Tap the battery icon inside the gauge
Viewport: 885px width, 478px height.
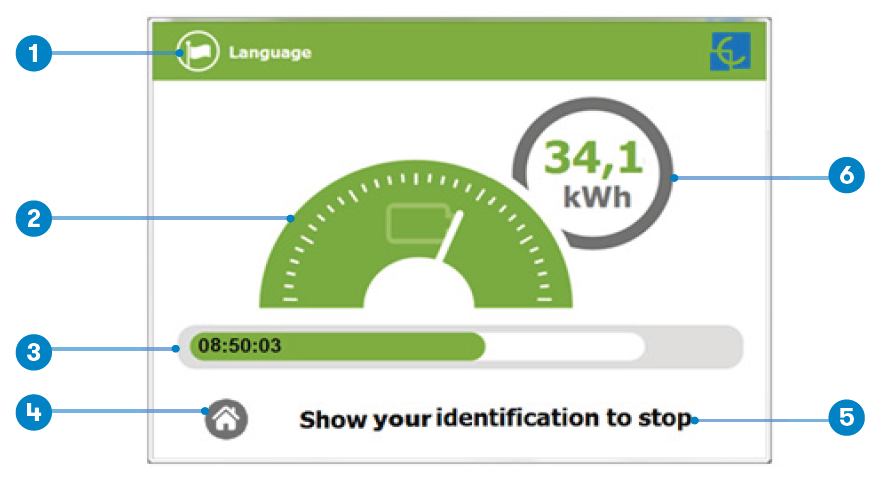[x=413, y=224]
